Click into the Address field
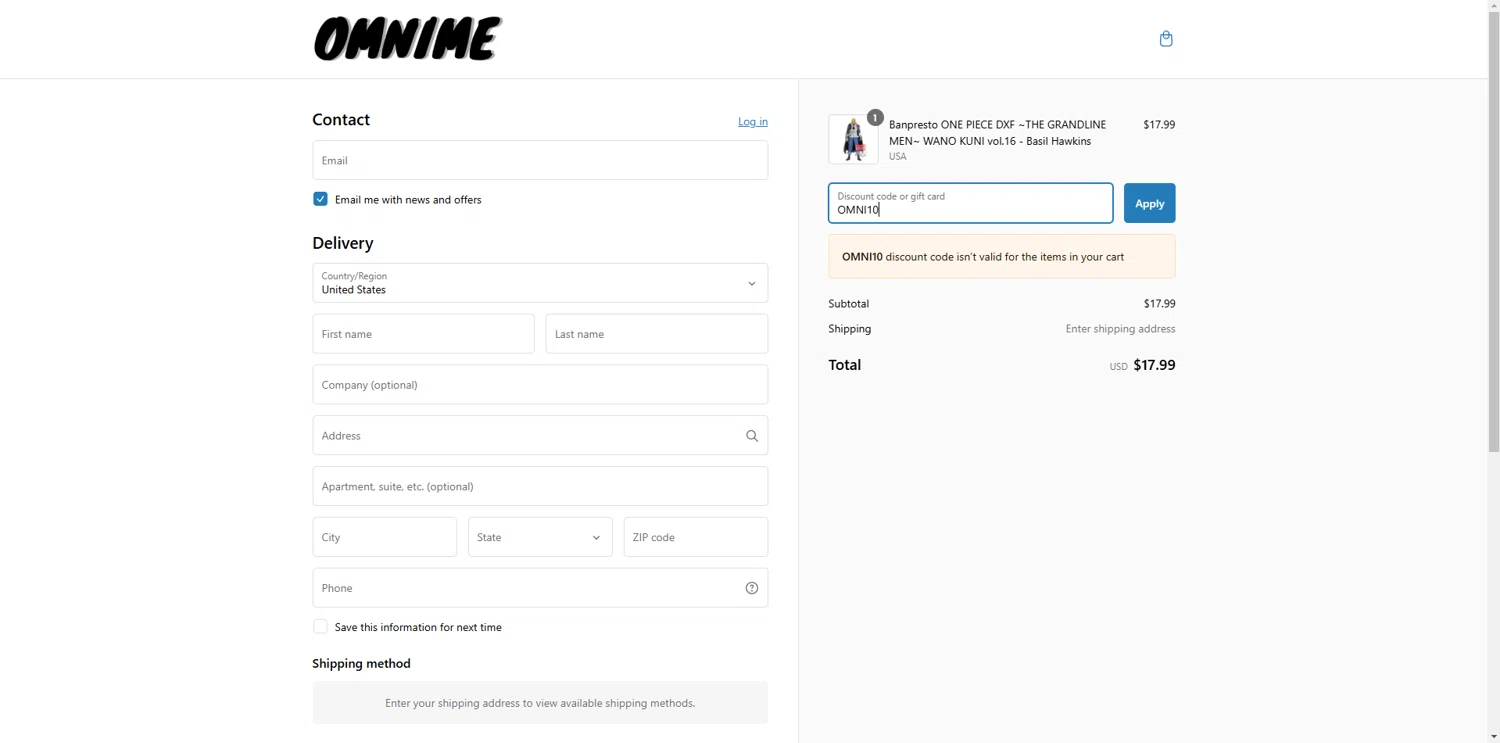 540,436
